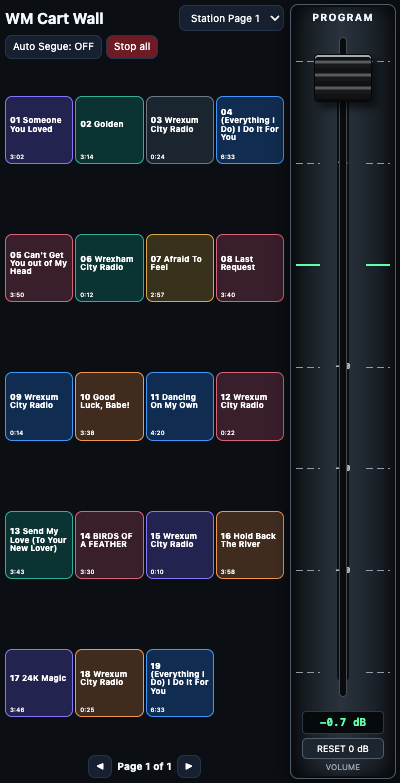400x783 pixels.
Task: Click the PROGRAM volume fader knob
Action: (x=343, y=78)
